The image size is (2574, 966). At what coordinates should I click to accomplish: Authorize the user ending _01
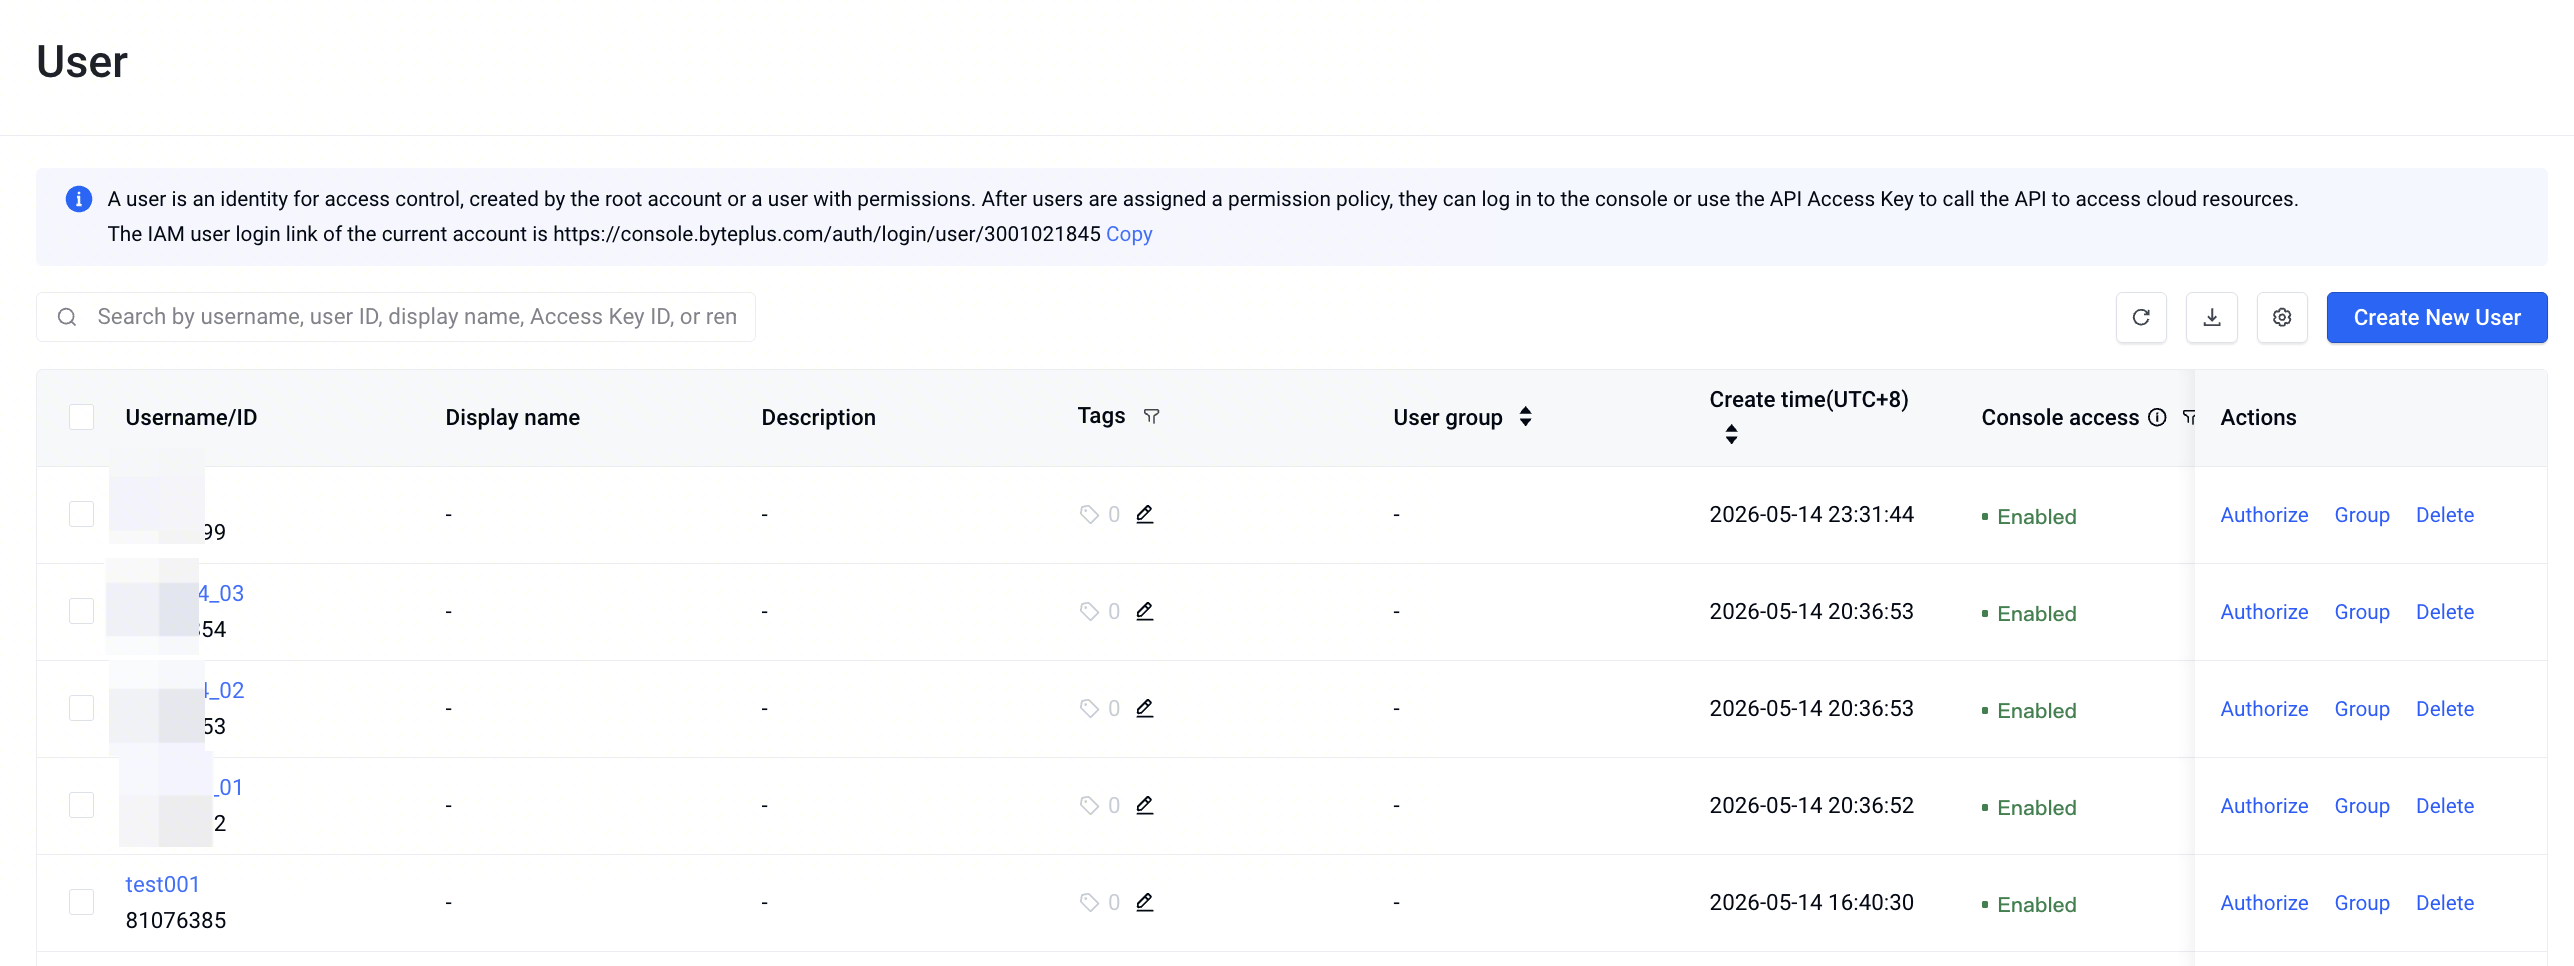coord(2264,806)
